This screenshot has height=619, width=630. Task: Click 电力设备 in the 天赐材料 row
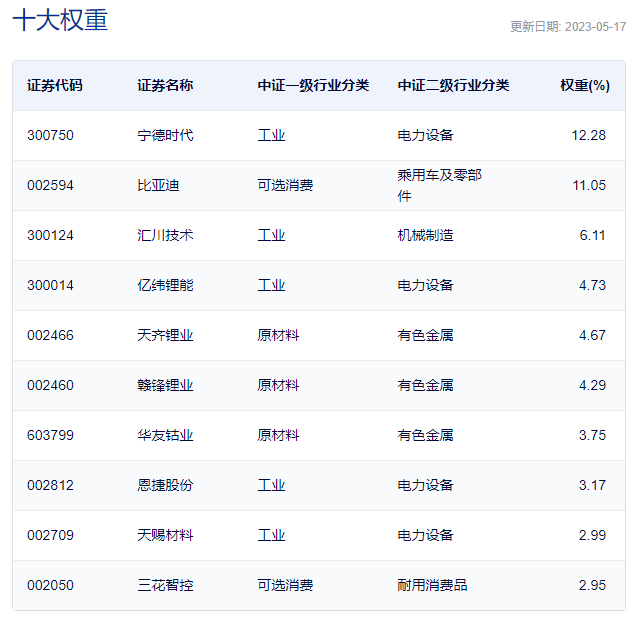pyautogui.click(x=425, y=535)
